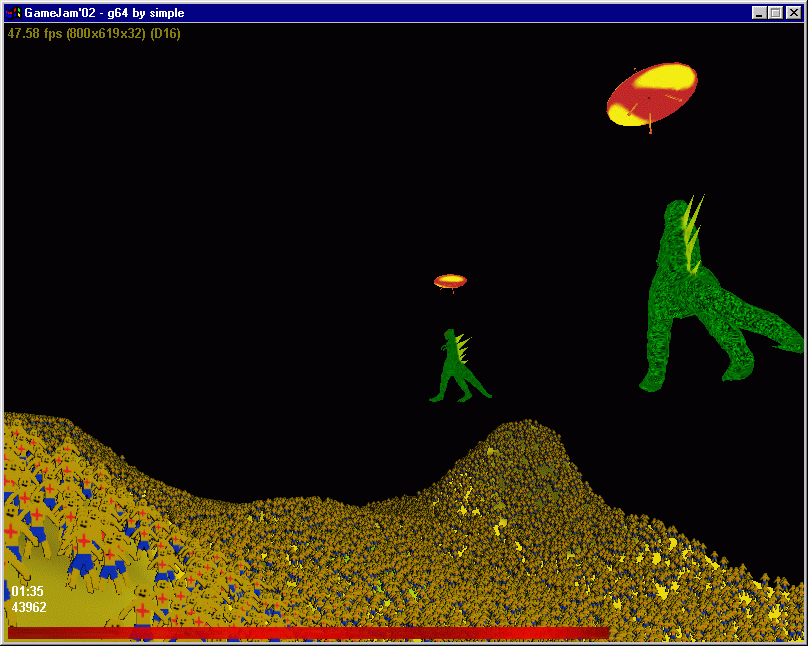Click the small monster's legs
The width and height of the screenshot is (808, 646).
pos(459,390)
